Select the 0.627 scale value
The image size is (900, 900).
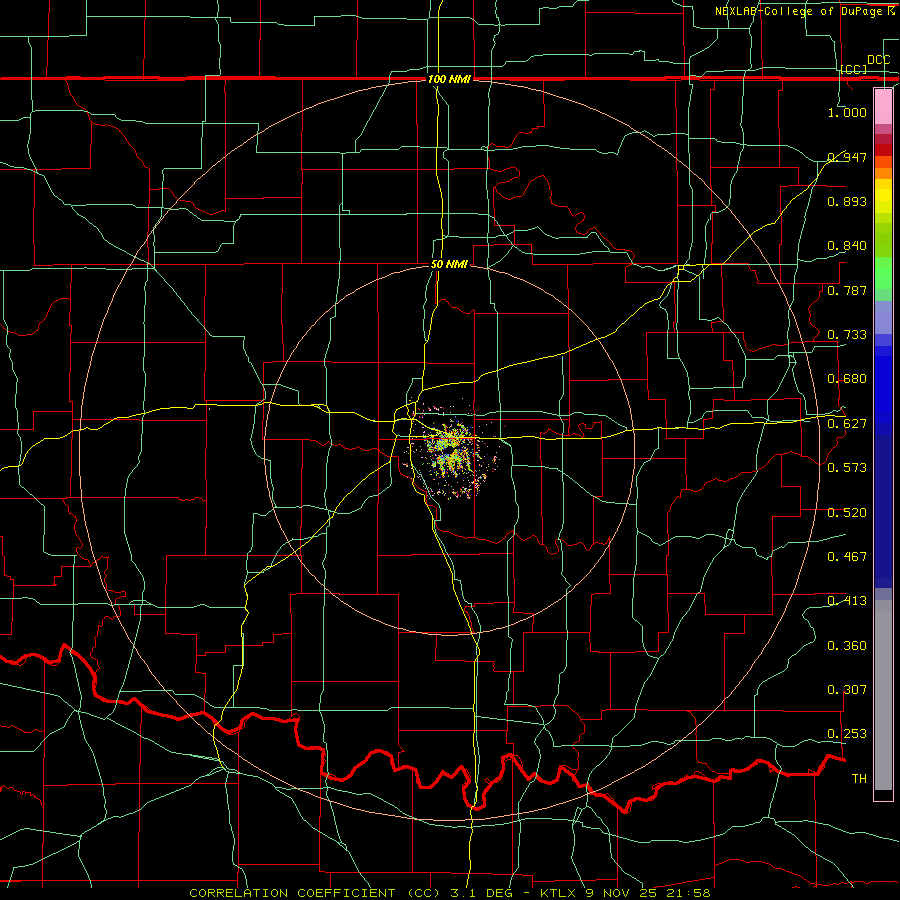pos(847,424)
